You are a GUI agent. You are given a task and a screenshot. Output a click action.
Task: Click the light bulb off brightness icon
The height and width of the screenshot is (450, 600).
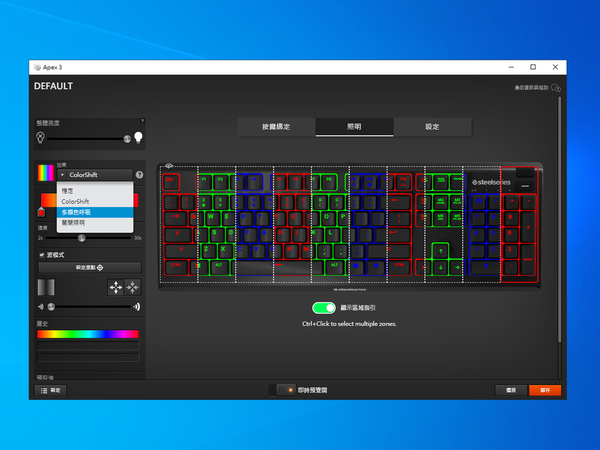(40, 137)
